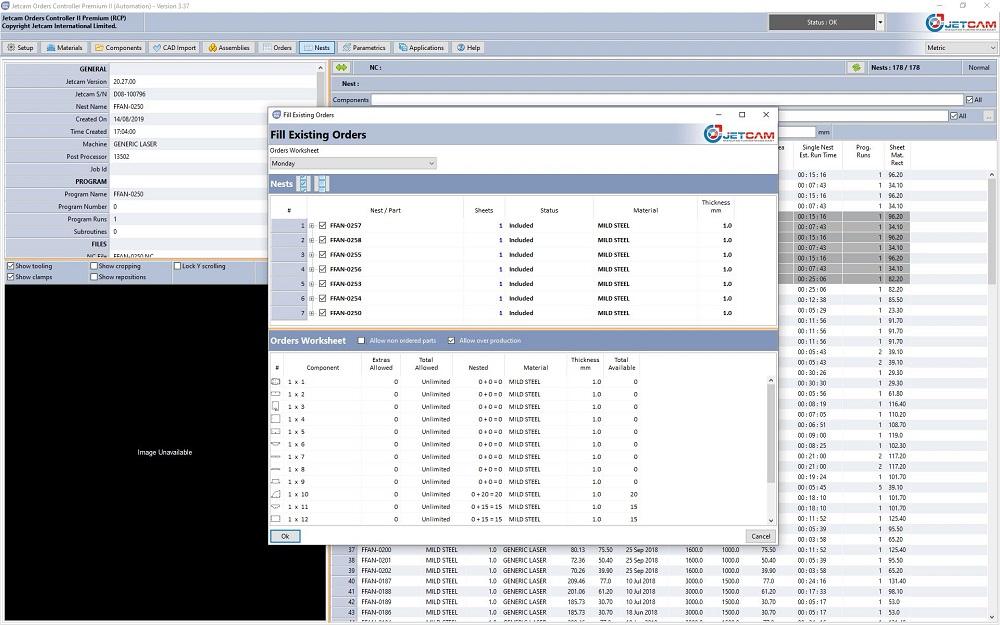Uncheck the FFAN-0257 nest checkbox

[322, 226]
